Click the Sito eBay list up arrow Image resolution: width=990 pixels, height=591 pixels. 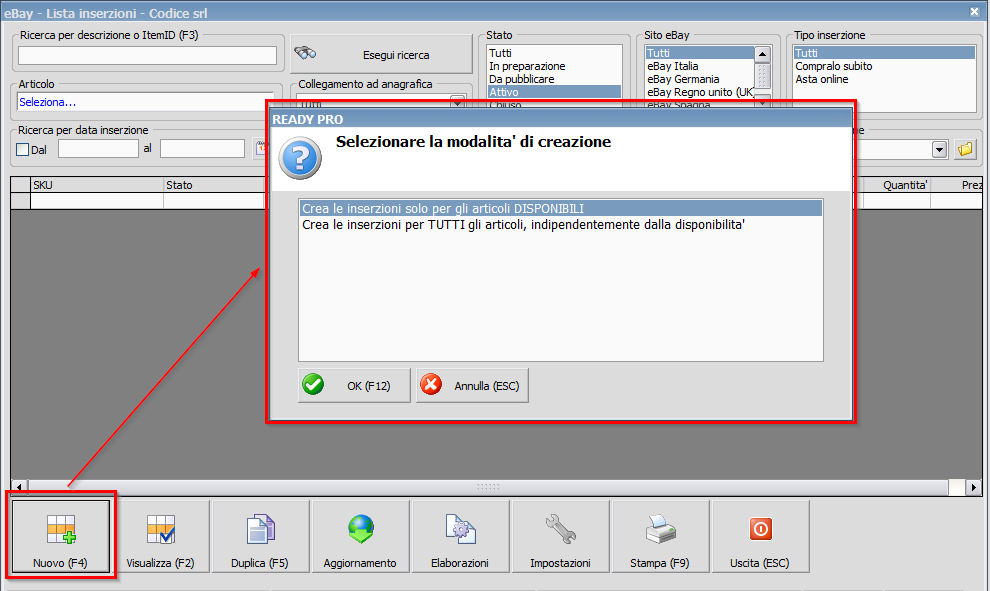tap(762, 54)
